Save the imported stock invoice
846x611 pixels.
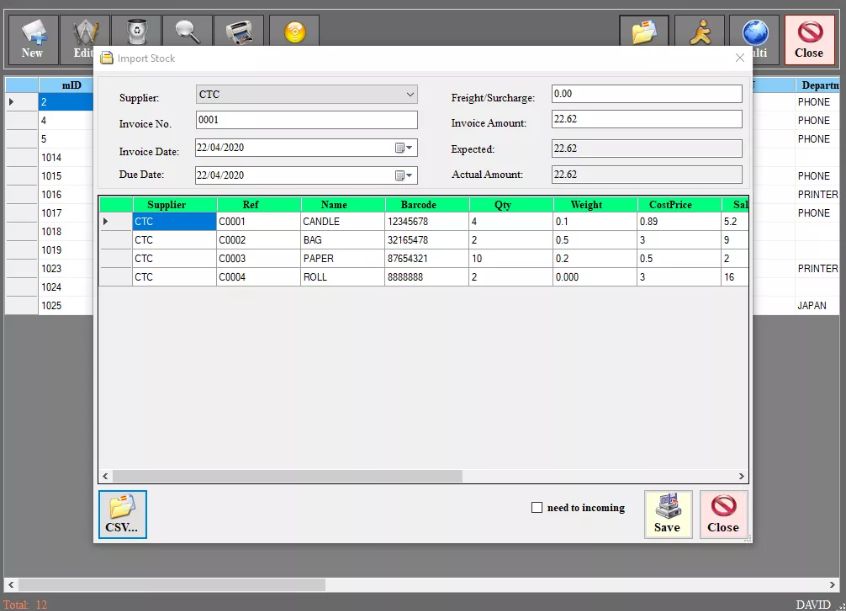667,514
